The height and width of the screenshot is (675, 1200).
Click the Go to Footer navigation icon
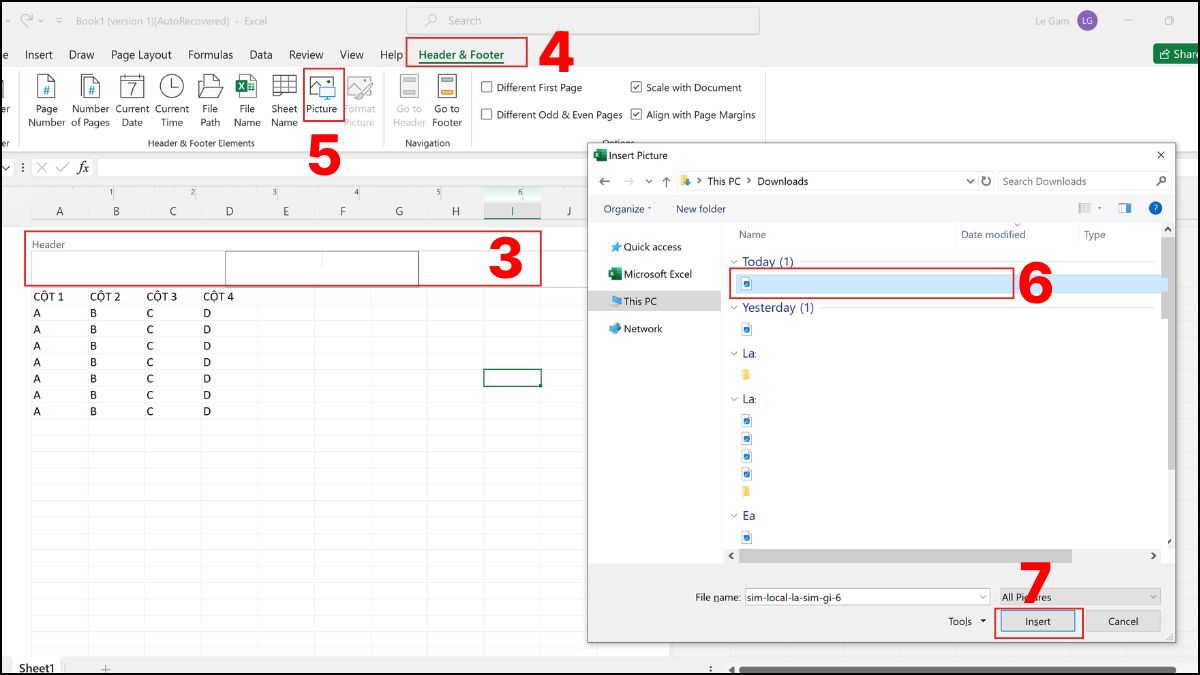(x=446, y=97)
